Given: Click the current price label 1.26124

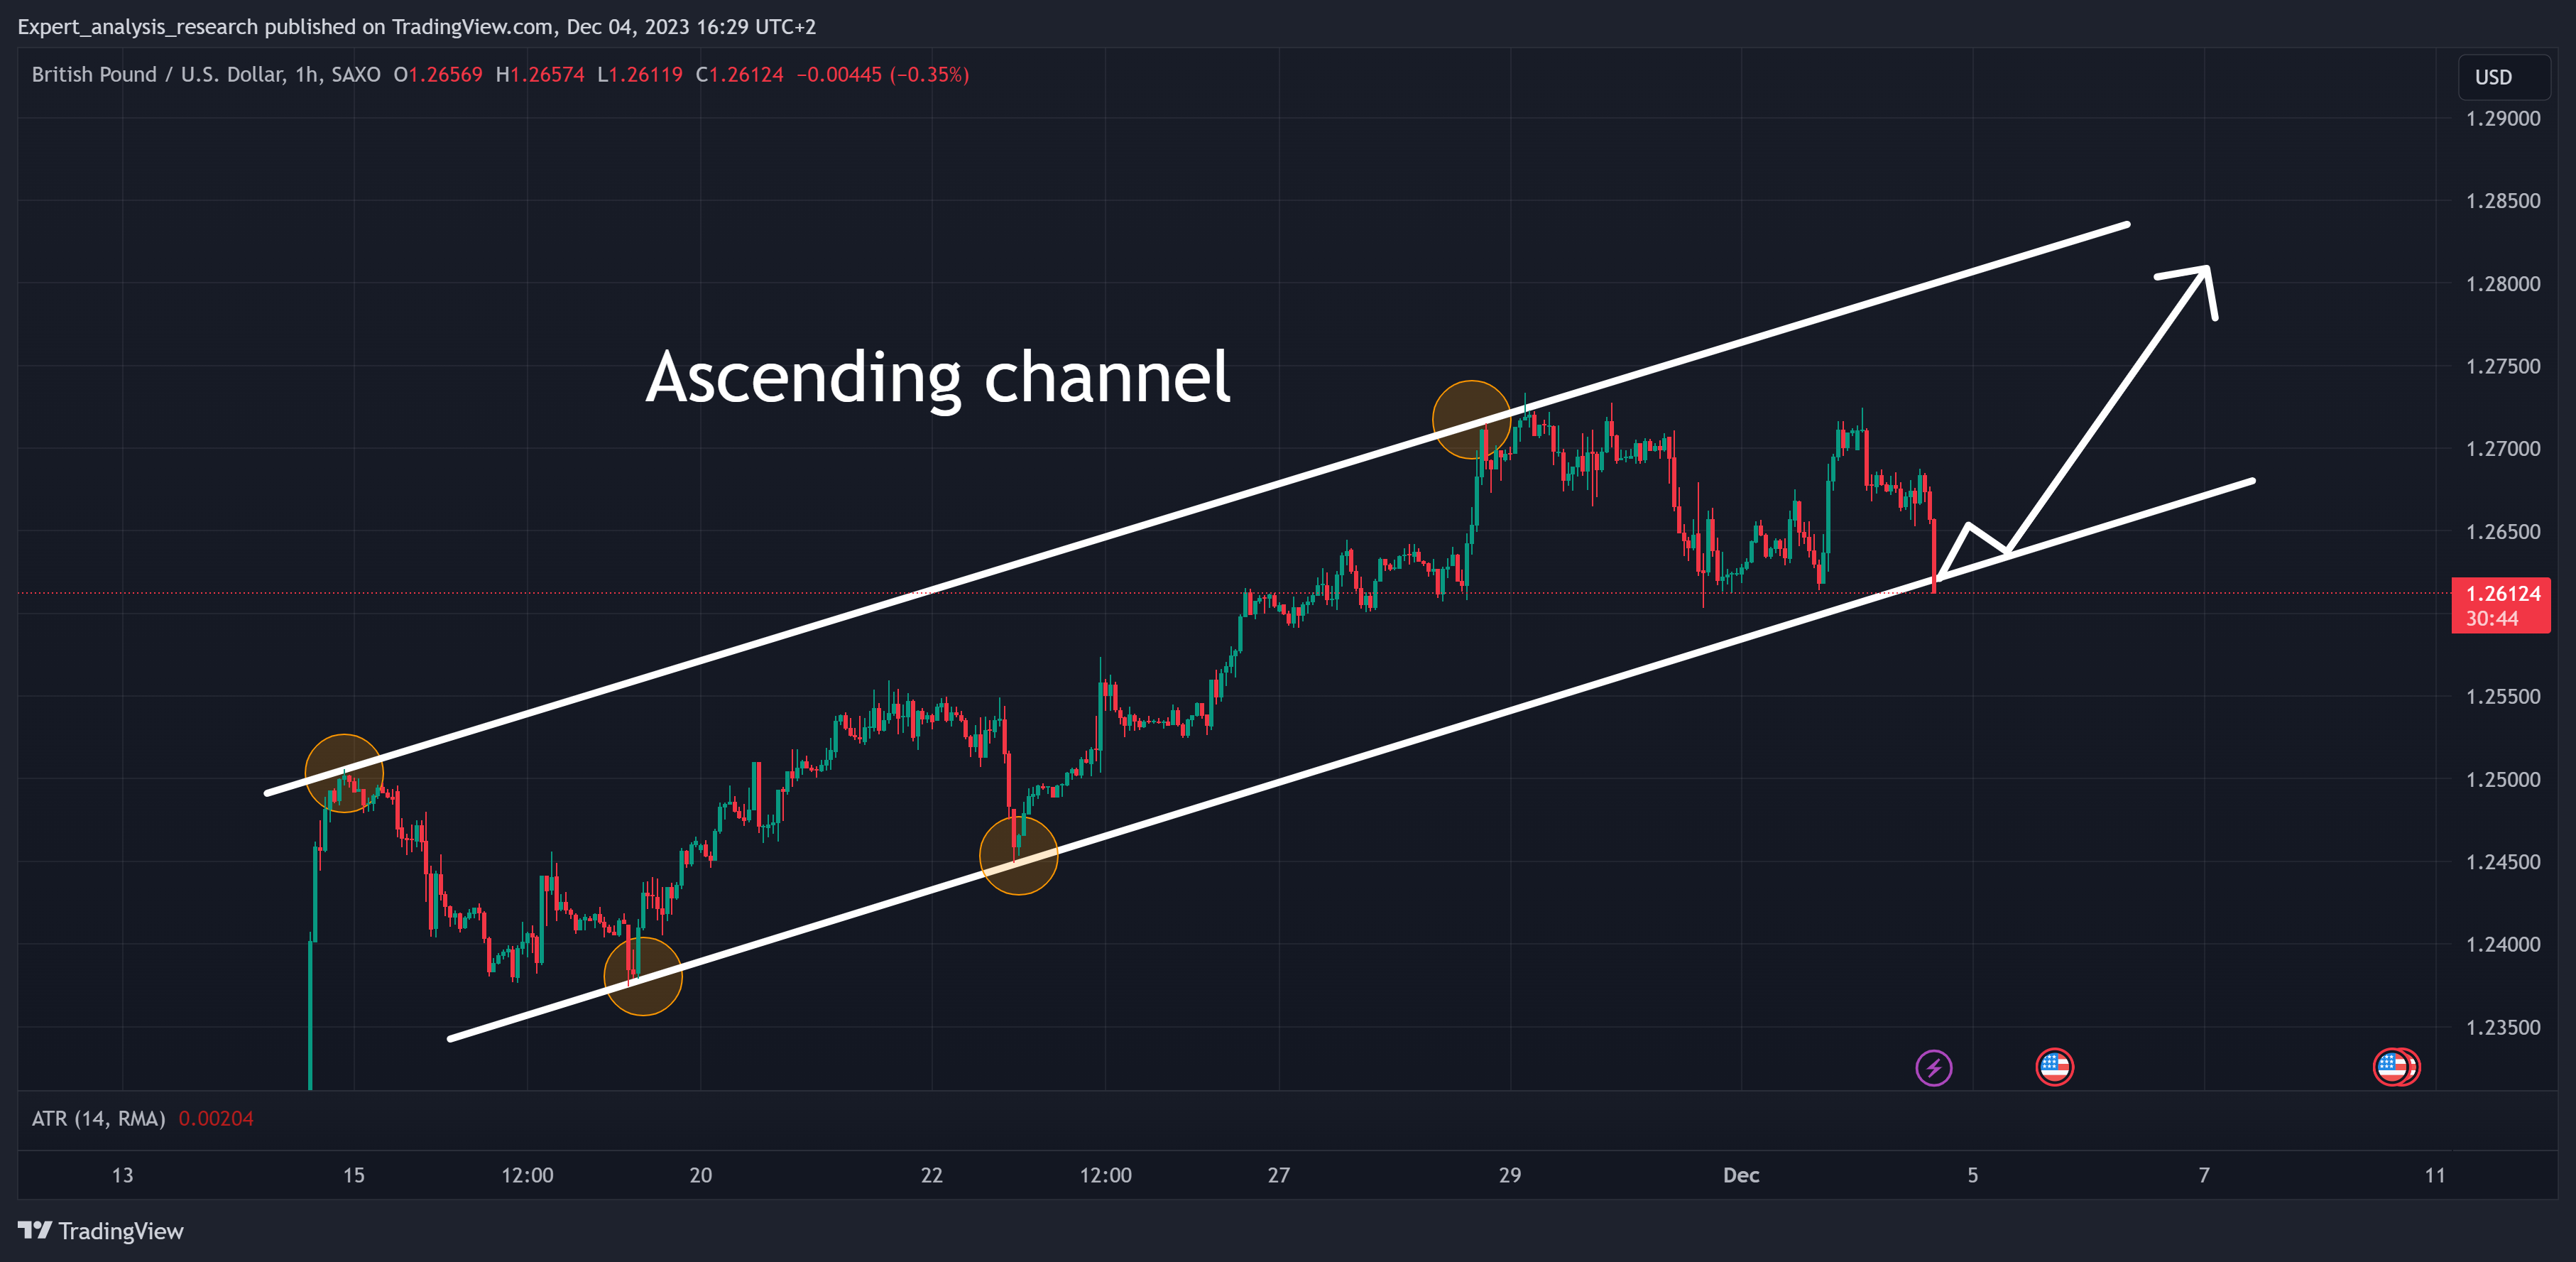Looking at the screenshot, I should 2502,594.
